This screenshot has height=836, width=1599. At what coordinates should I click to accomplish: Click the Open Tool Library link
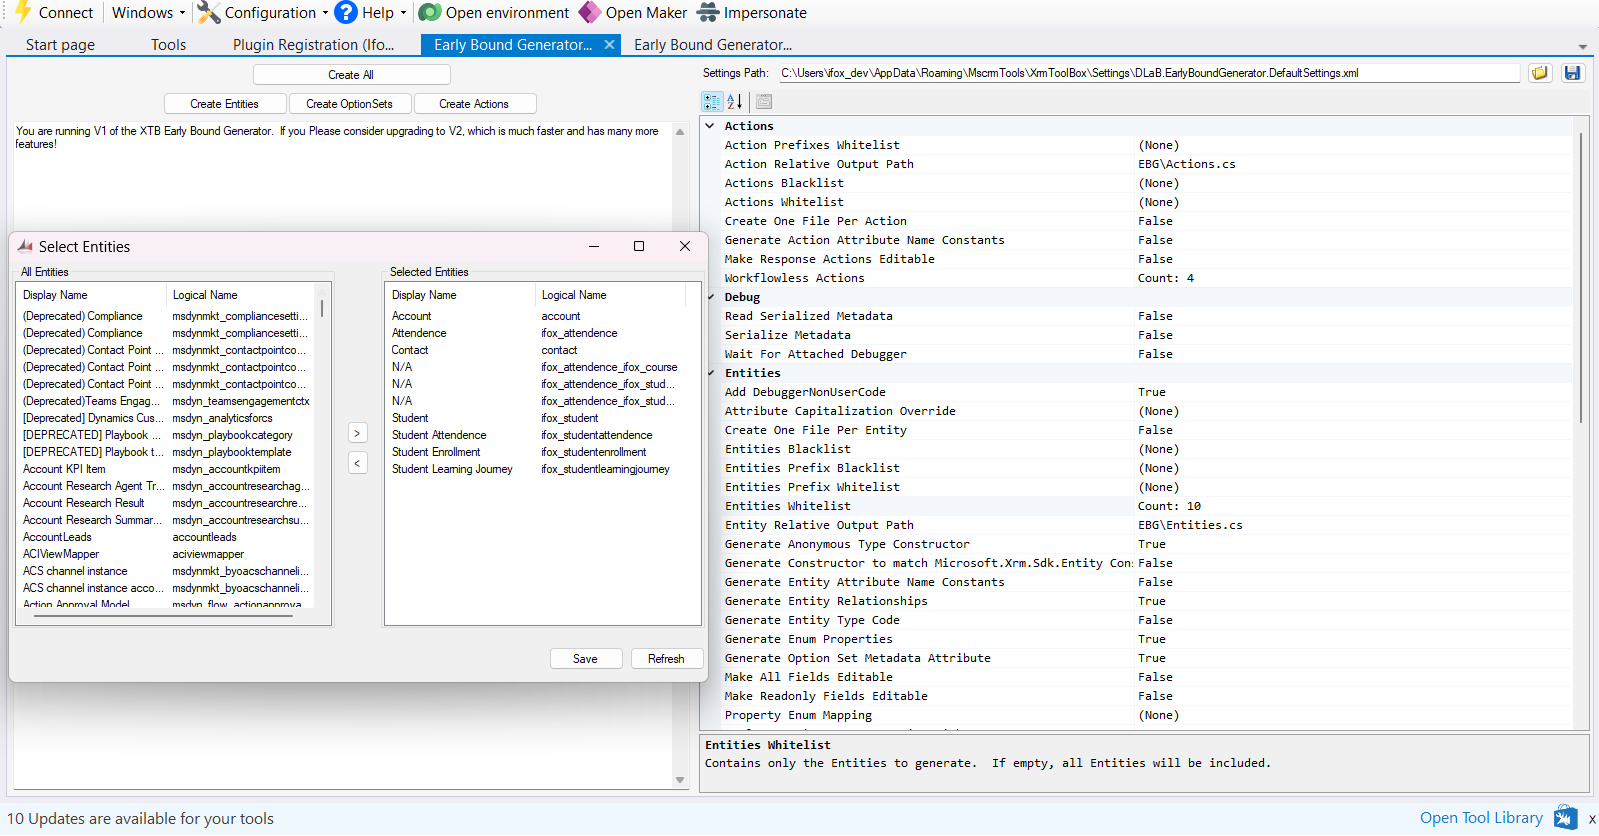pyautogui.click(x=1481, y=818)
